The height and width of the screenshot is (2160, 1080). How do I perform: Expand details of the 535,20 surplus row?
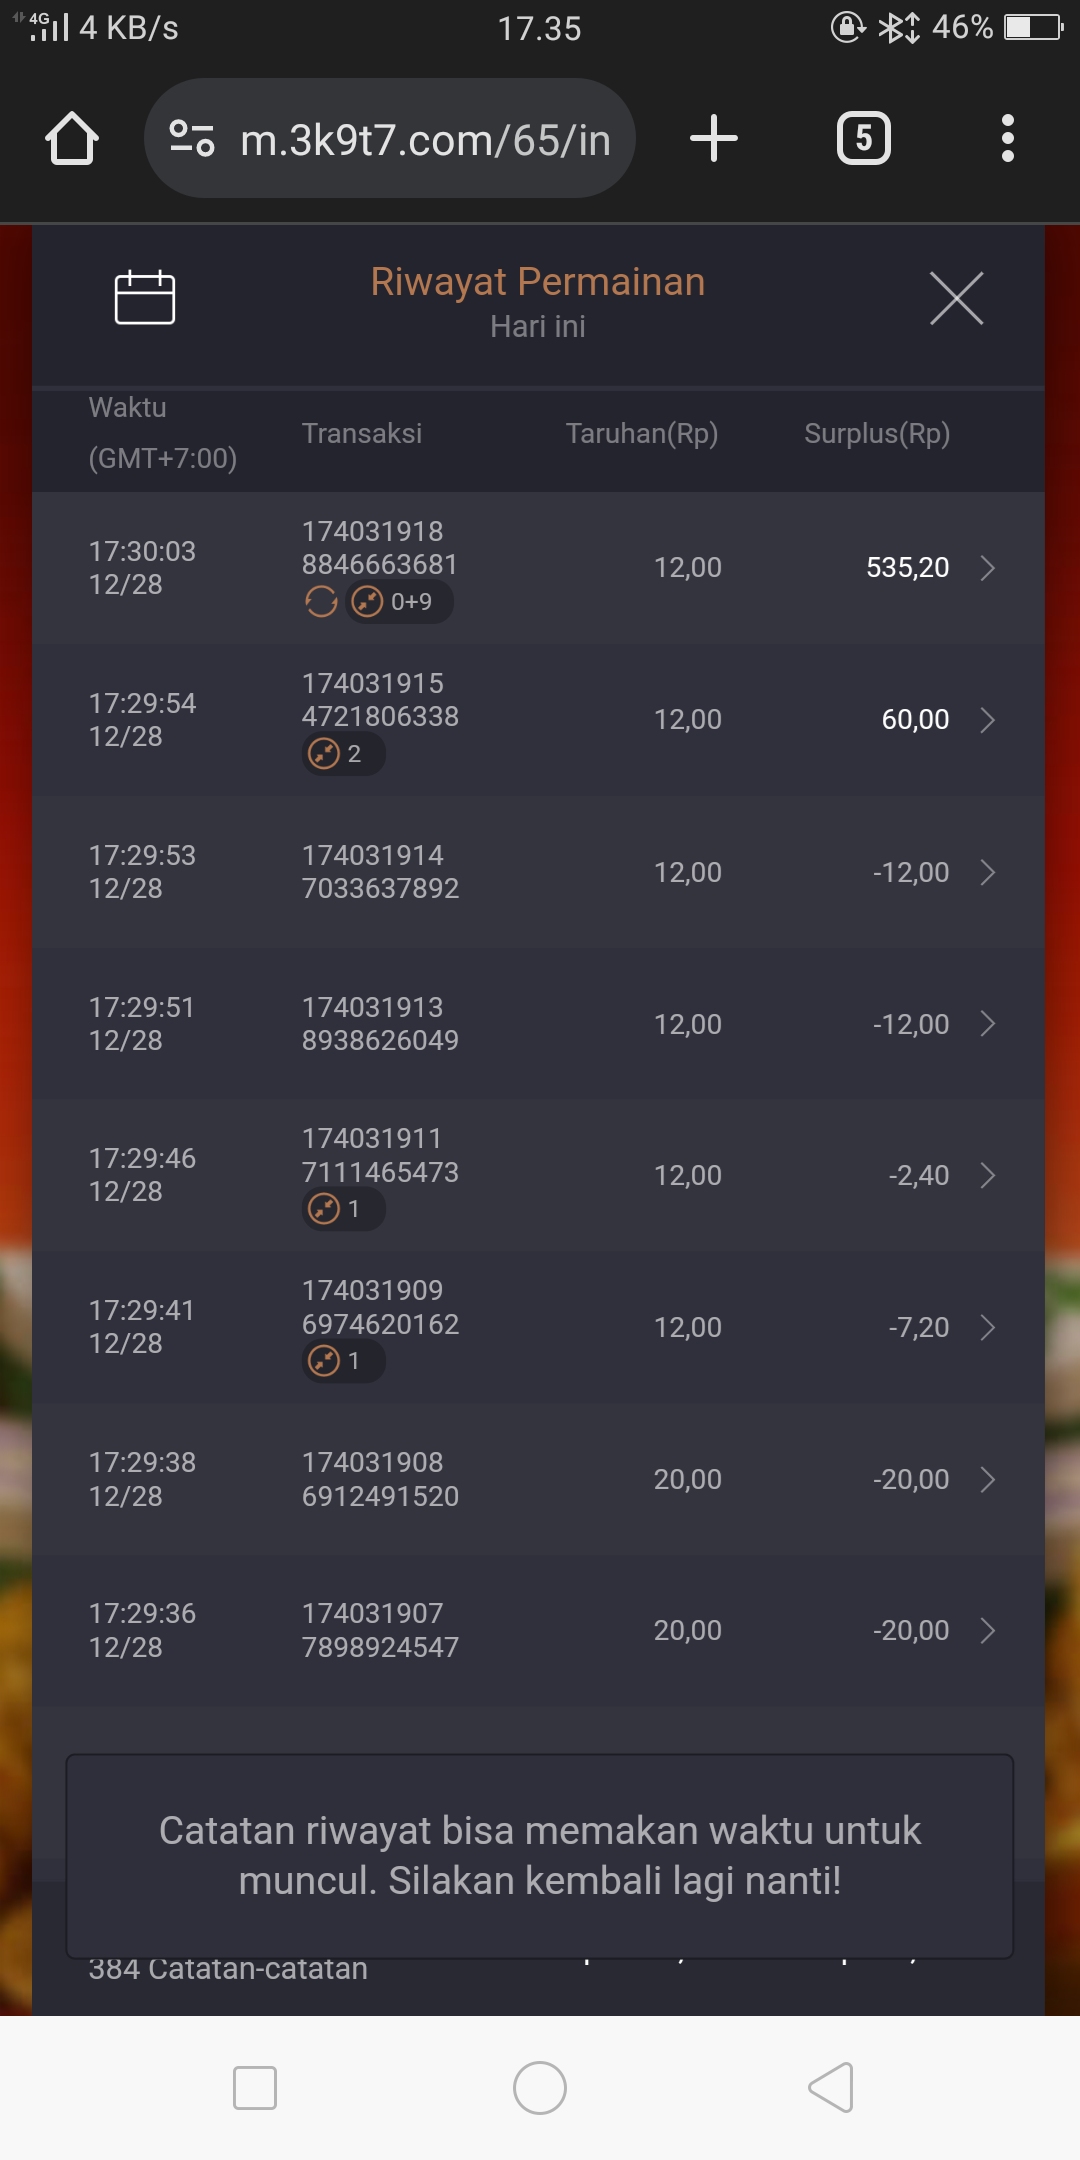[x=987, y=568]
